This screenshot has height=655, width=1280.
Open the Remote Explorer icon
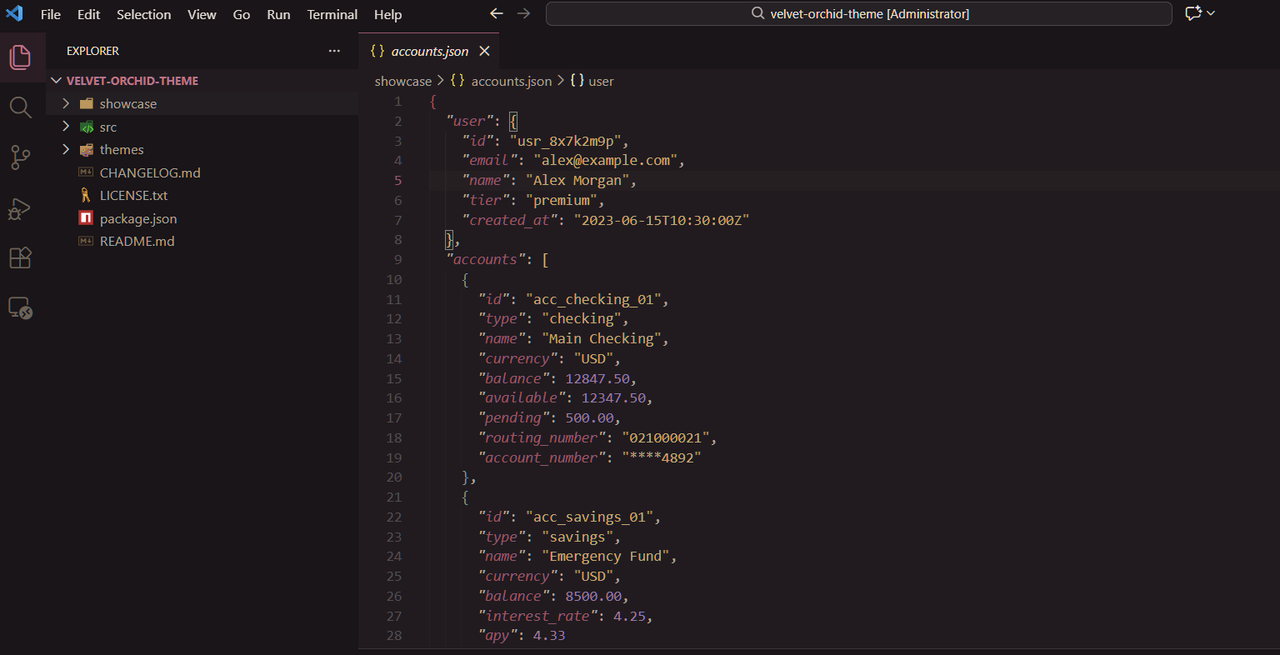20,308
